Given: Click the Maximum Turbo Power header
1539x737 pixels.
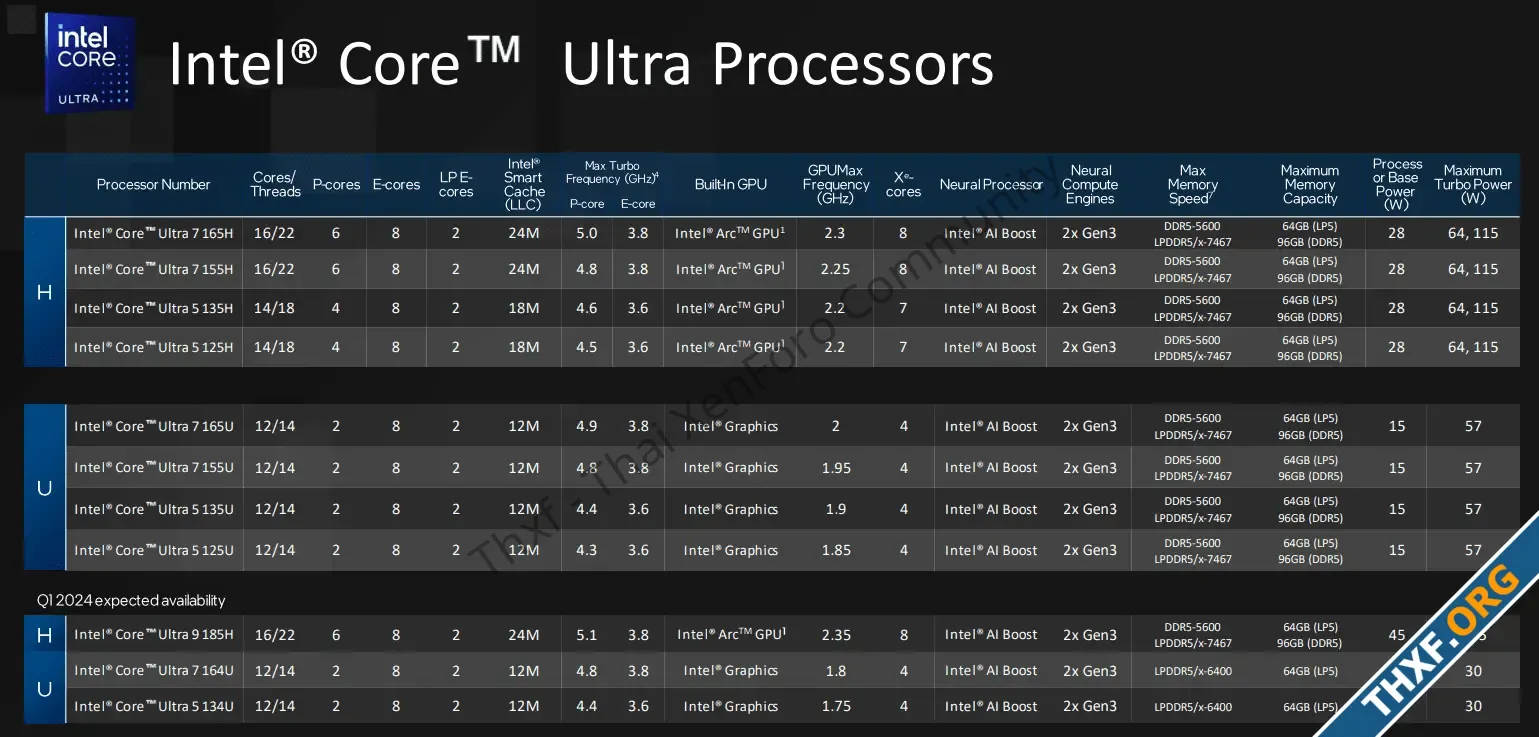Looking at the screenshot, I should point(1473,184).
